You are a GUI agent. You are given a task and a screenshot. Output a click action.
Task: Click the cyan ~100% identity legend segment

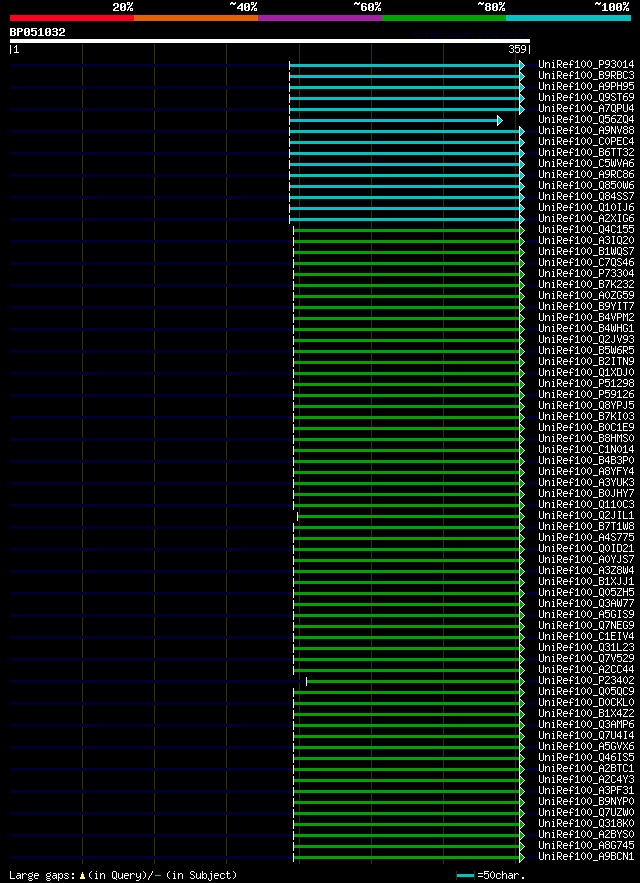(568, 18)
